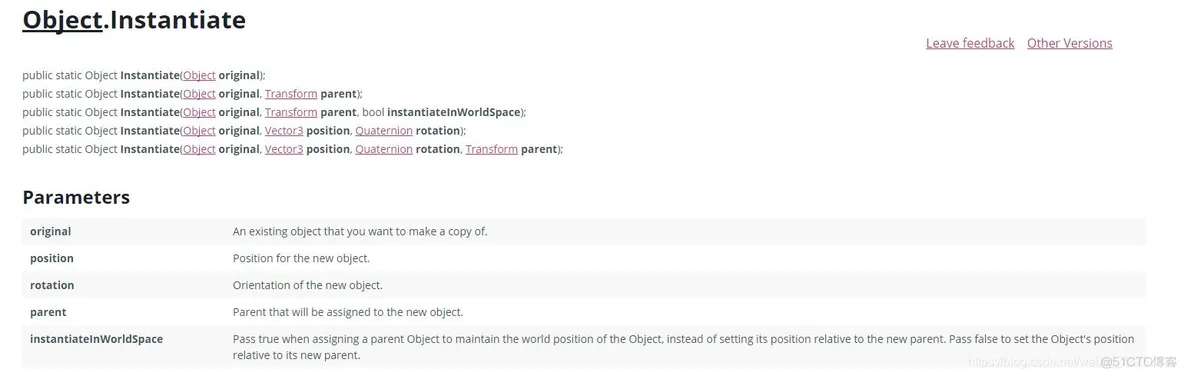Select the rotation parameter name
Screen dimensions: 1184x376
[x=52, y=285]
